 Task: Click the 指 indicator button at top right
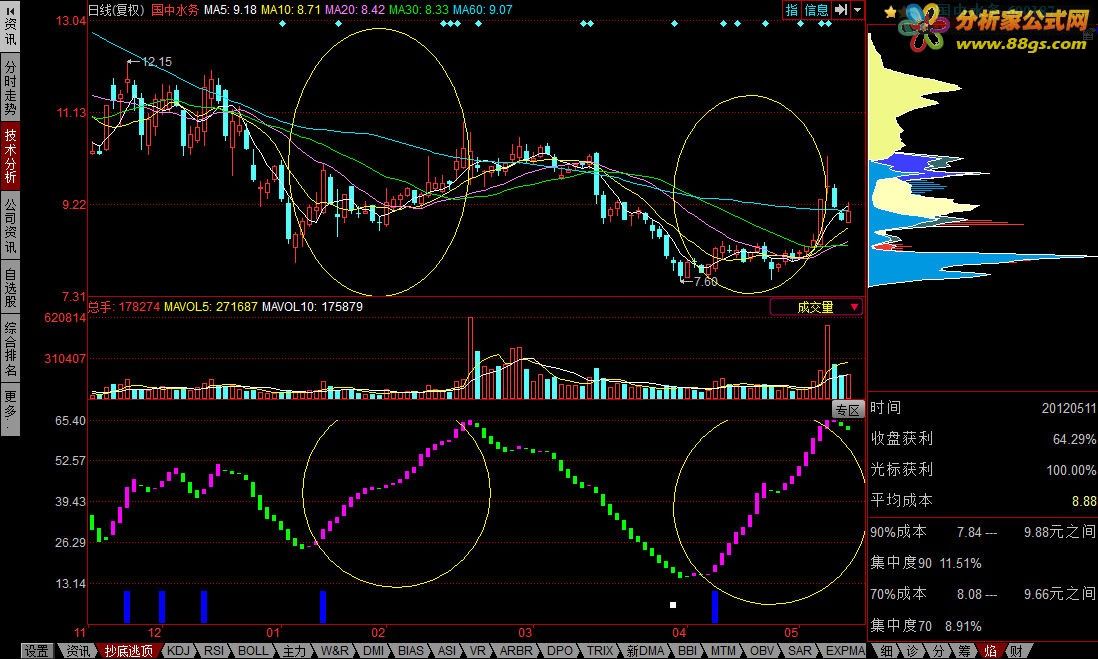pyautogui.click(x=791, y=10)
